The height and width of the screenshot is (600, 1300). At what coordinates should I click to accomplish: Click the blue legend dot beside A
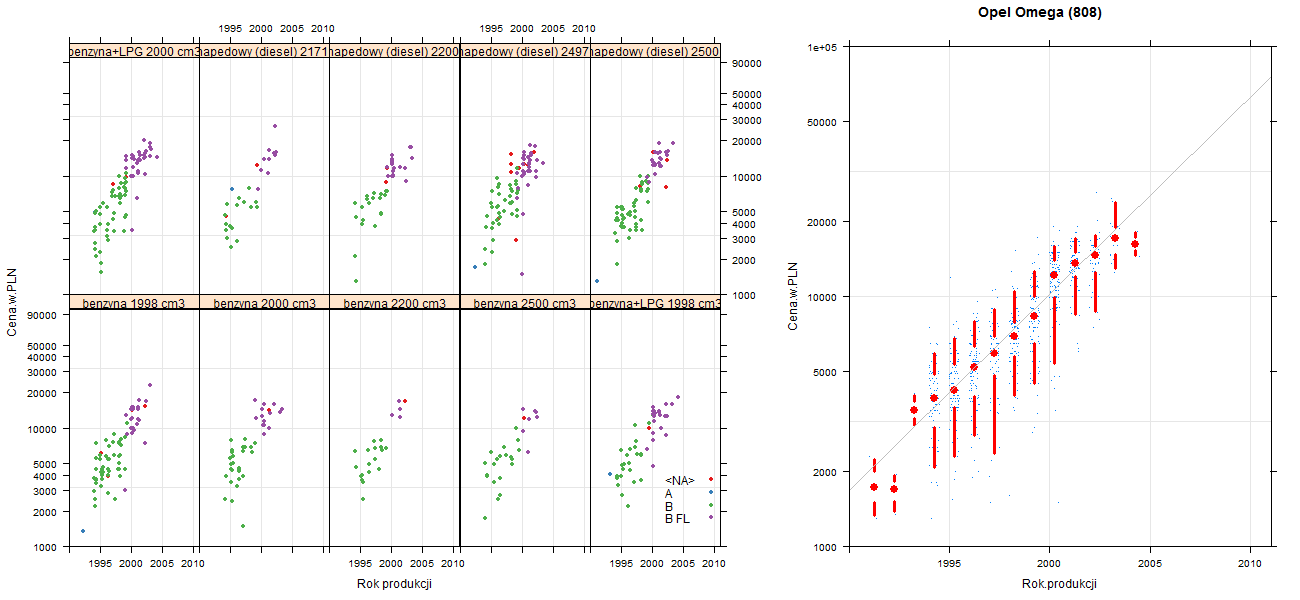click(x=710, y=492)
